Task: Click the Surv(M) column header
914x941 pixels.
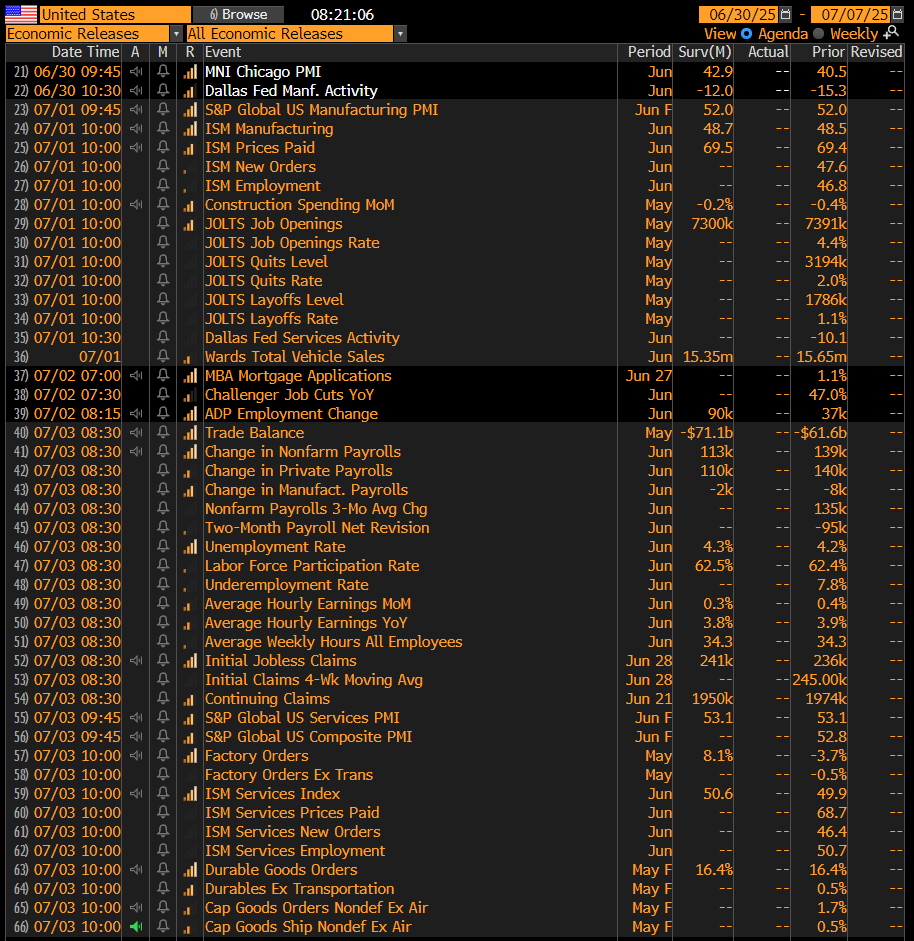Action: [705, 52]
